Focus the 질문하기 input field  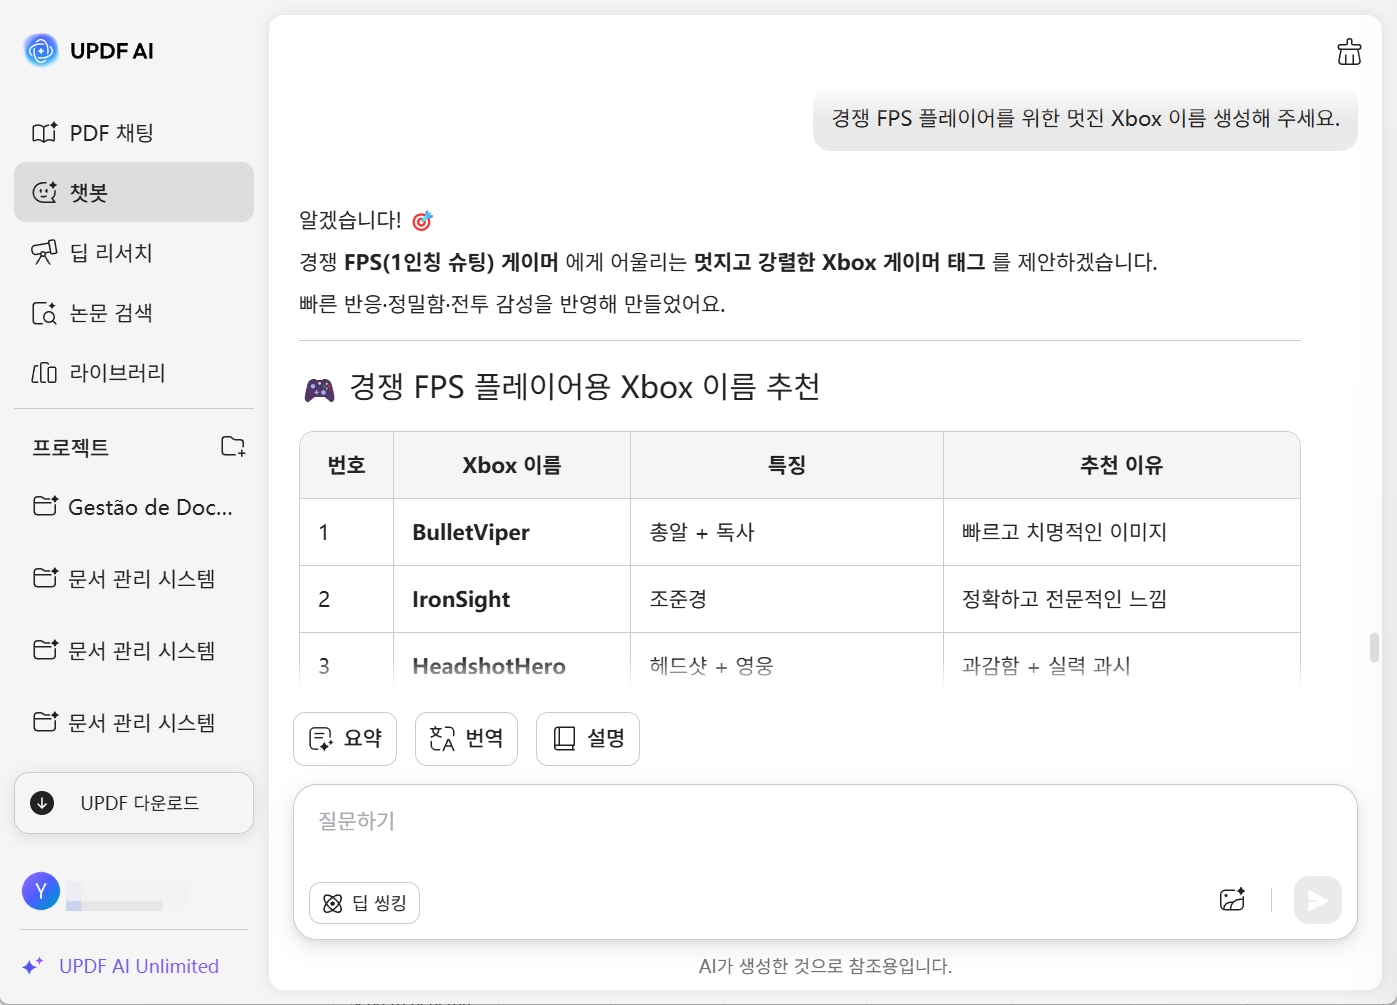825,822
